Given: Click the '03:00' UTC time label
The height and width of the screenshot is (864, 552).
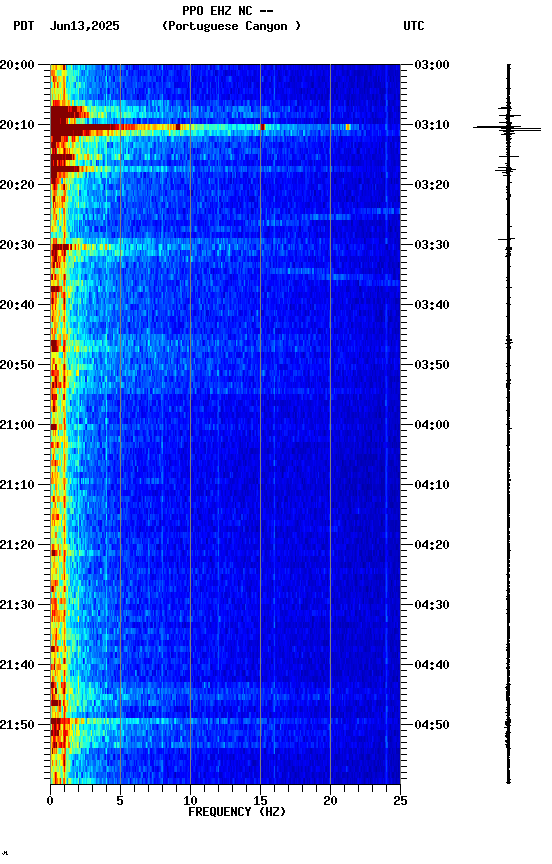Looking at the screenshot, I should 432,65.
